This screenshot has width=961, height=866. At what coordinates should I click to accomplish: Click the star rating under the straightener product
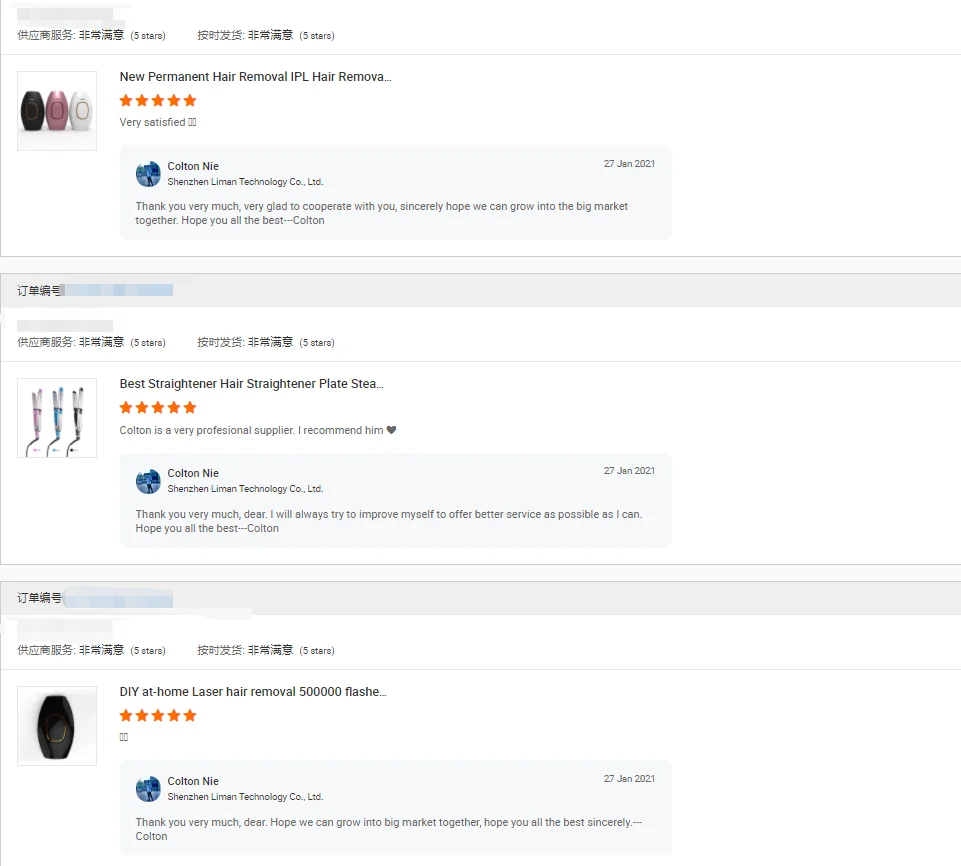click(158, 408)
